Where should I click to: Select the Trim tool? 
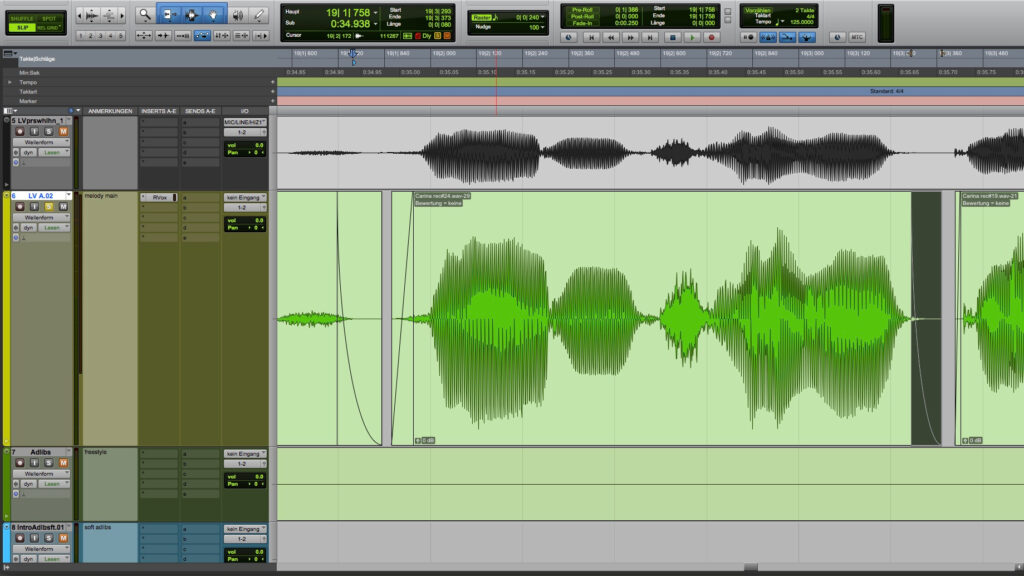168,14
